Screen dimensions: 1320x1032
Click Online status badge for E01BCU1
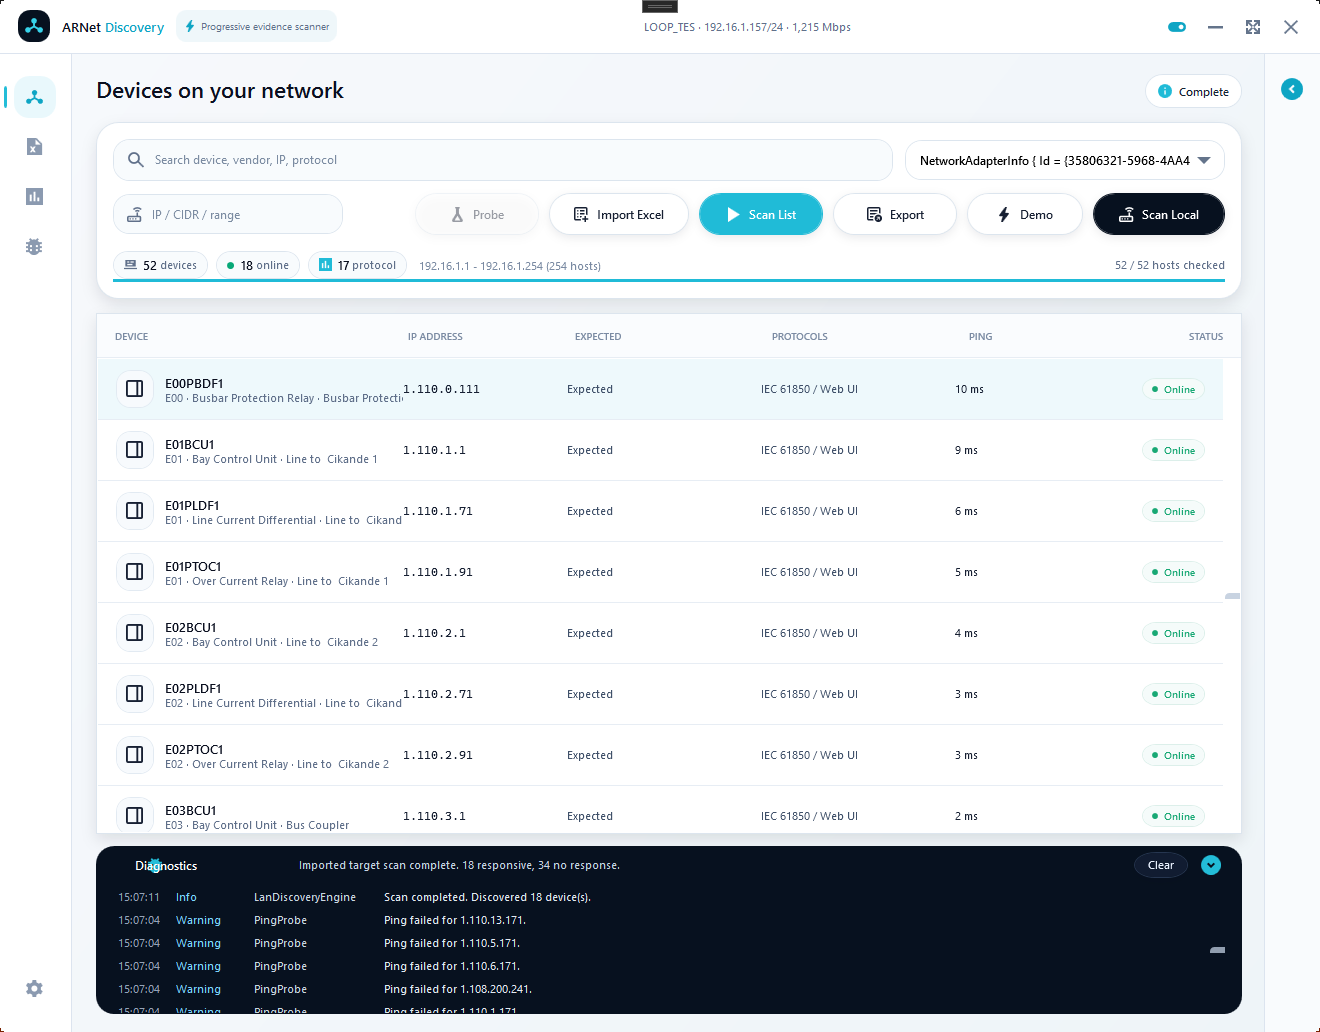(x=1173, y=451)
